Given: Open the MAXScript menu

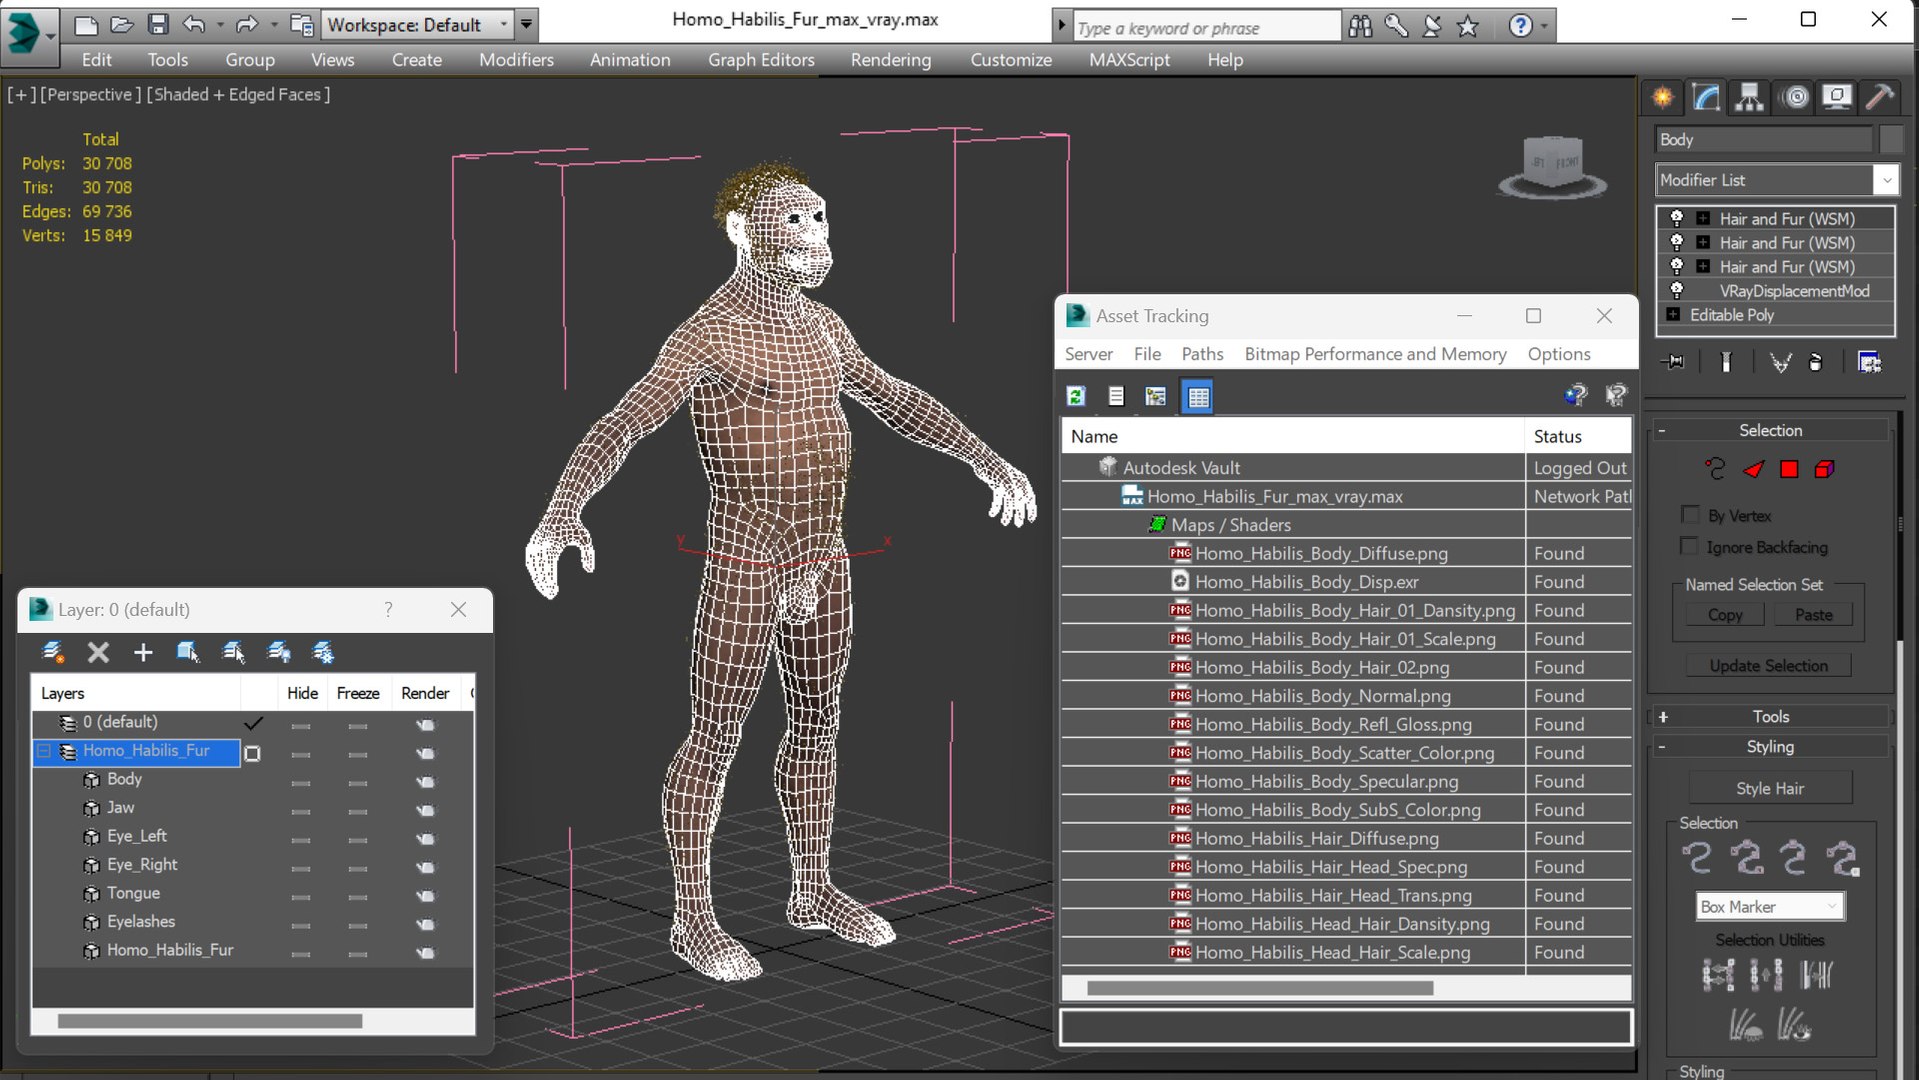Looking at the screenshot, I should pyautogui.click(x=1129, y=60).
